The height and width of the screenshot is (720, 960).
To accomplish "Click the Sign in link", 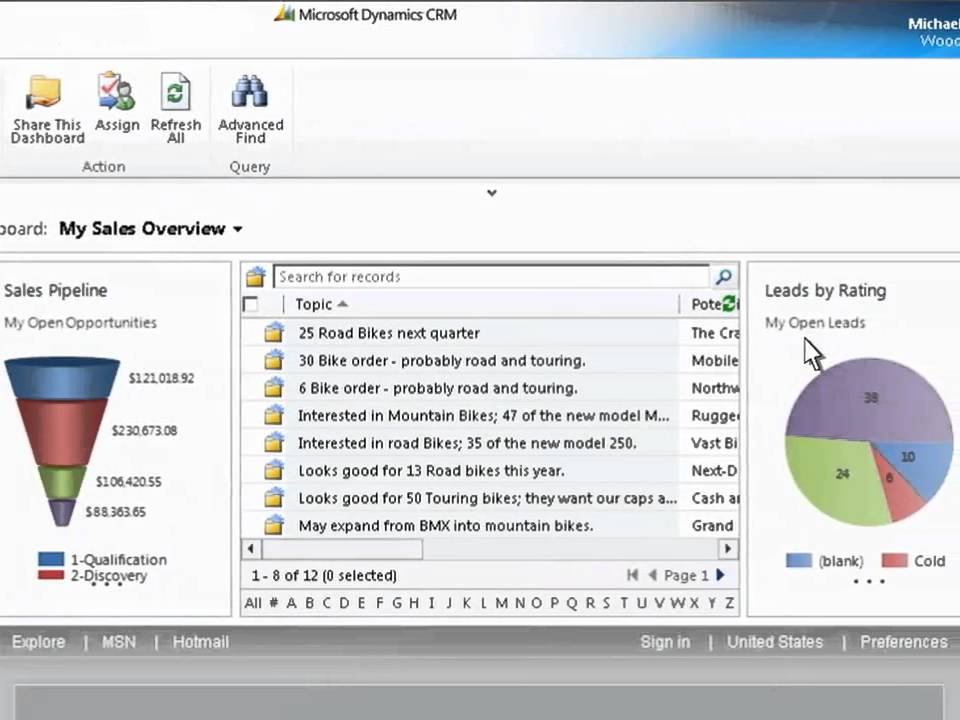I will point(665,642).
